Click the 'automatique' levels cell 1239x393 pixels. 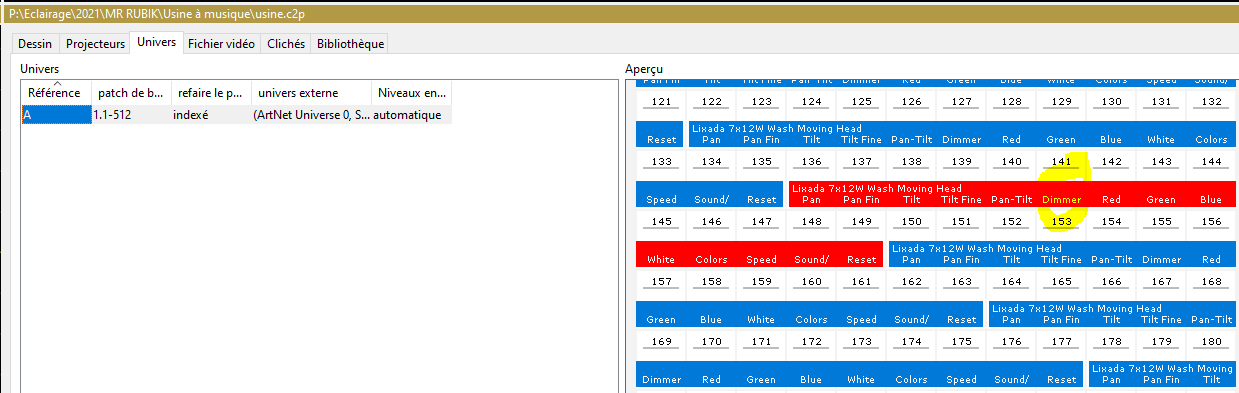(x=411, y=115)
